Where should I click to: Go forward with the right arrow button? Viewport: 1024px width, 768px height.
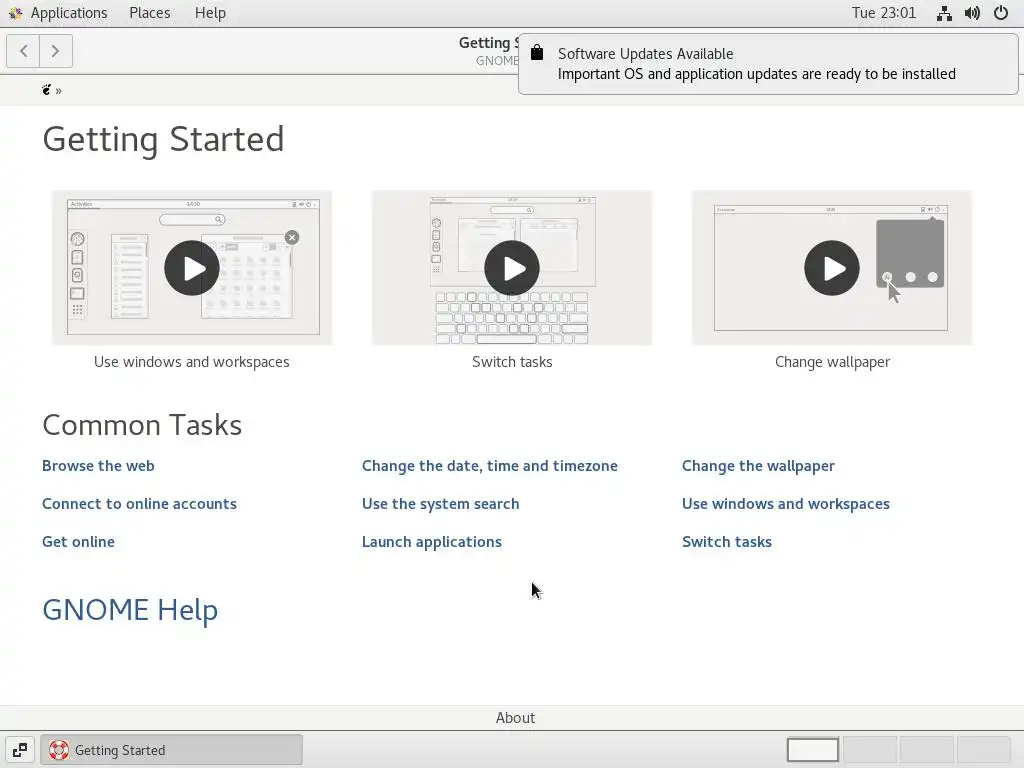[56, 51]
